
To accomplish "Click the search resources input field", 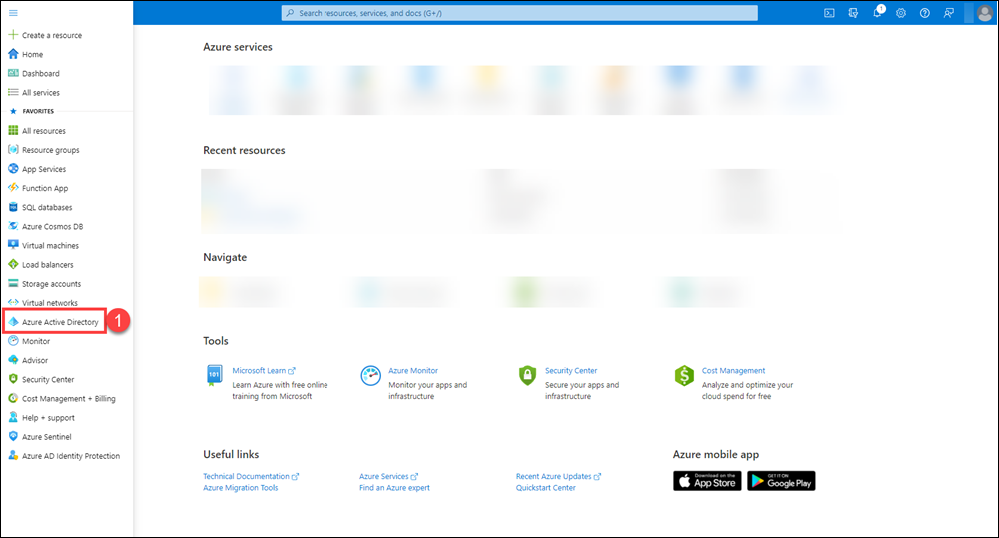I will (x=520, y=13).
